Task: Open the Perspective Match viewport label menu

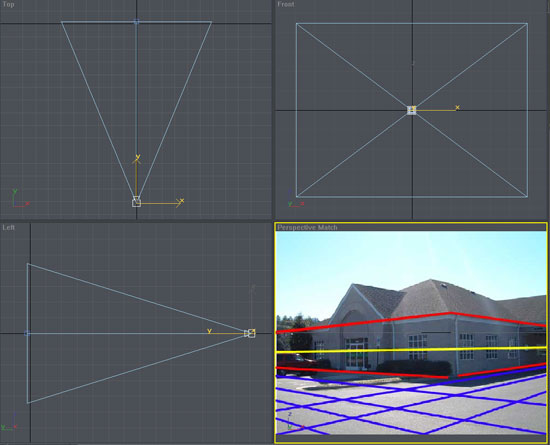Action: [x=307, y=227]
